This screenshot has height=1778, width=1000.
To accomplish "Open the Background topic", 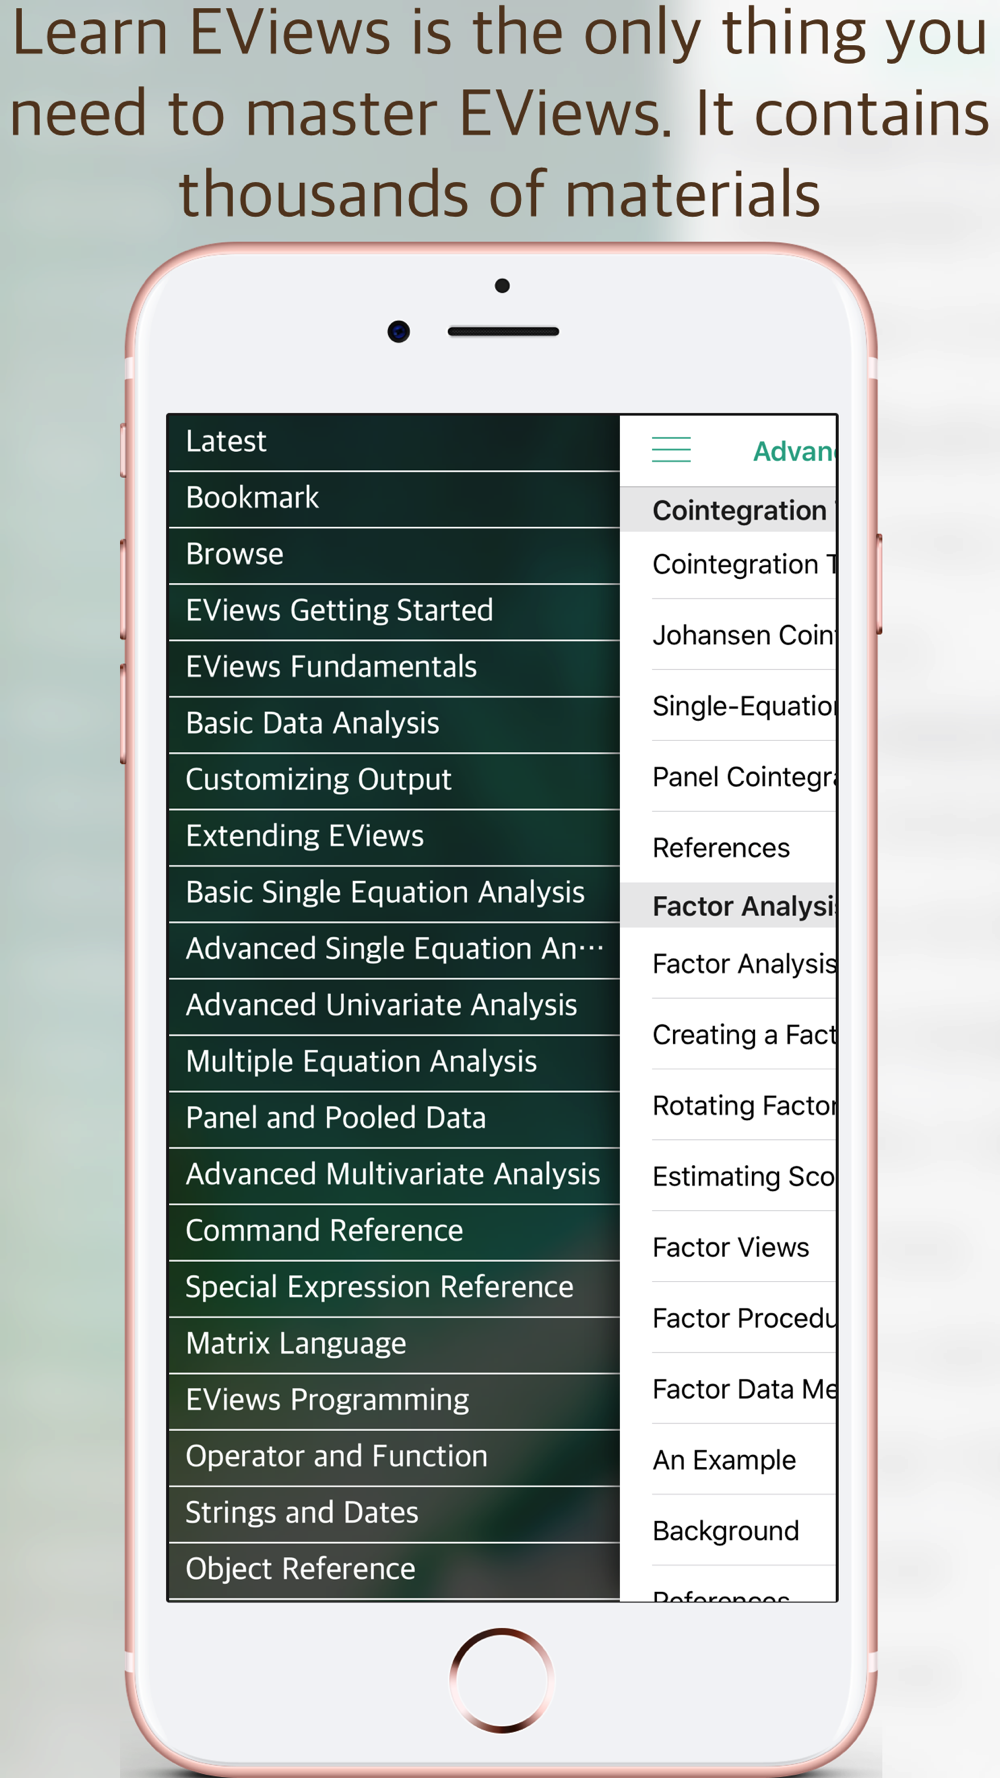I will (726, 1531).
